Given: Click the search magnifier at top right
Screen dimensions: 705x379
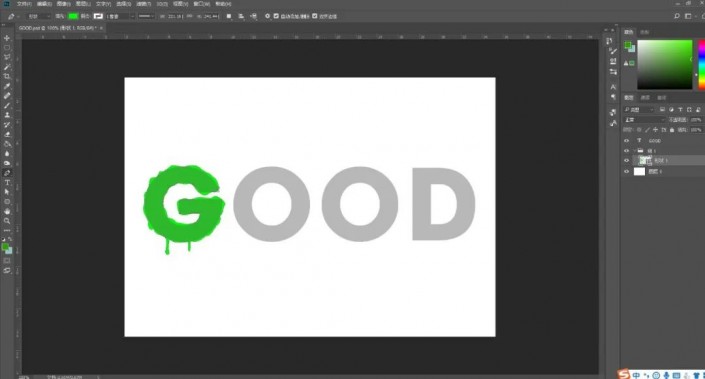Looking at the screenshot, I should click(677, 16).
